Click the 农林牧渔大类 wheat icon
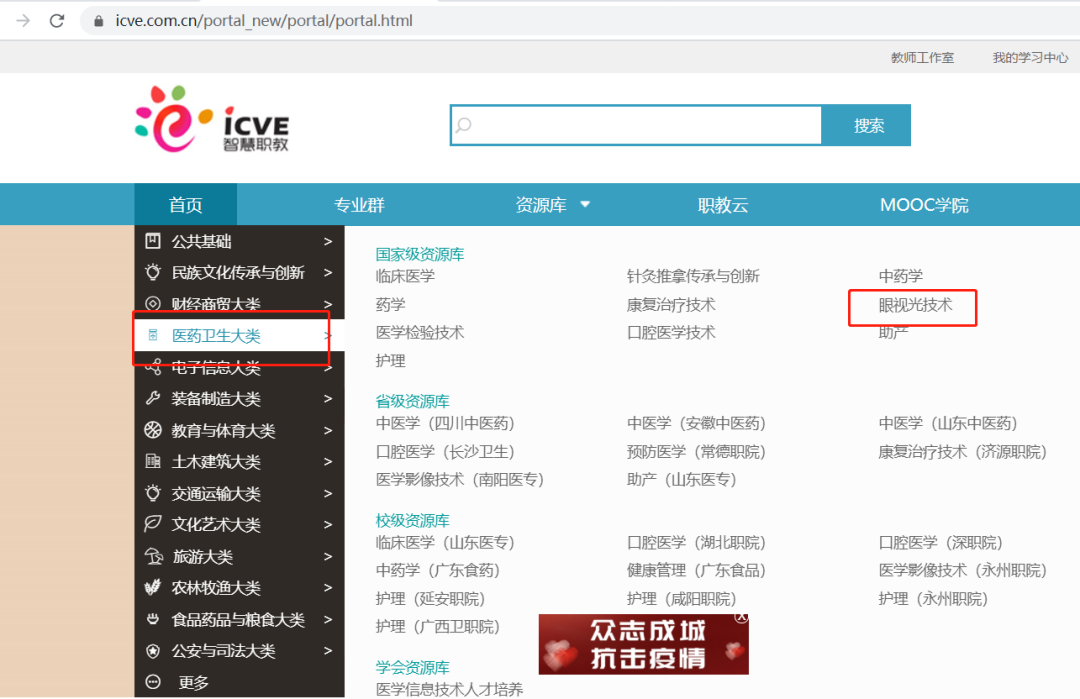This screenshot has width=1080, height=699. click(x=153, y=588)
